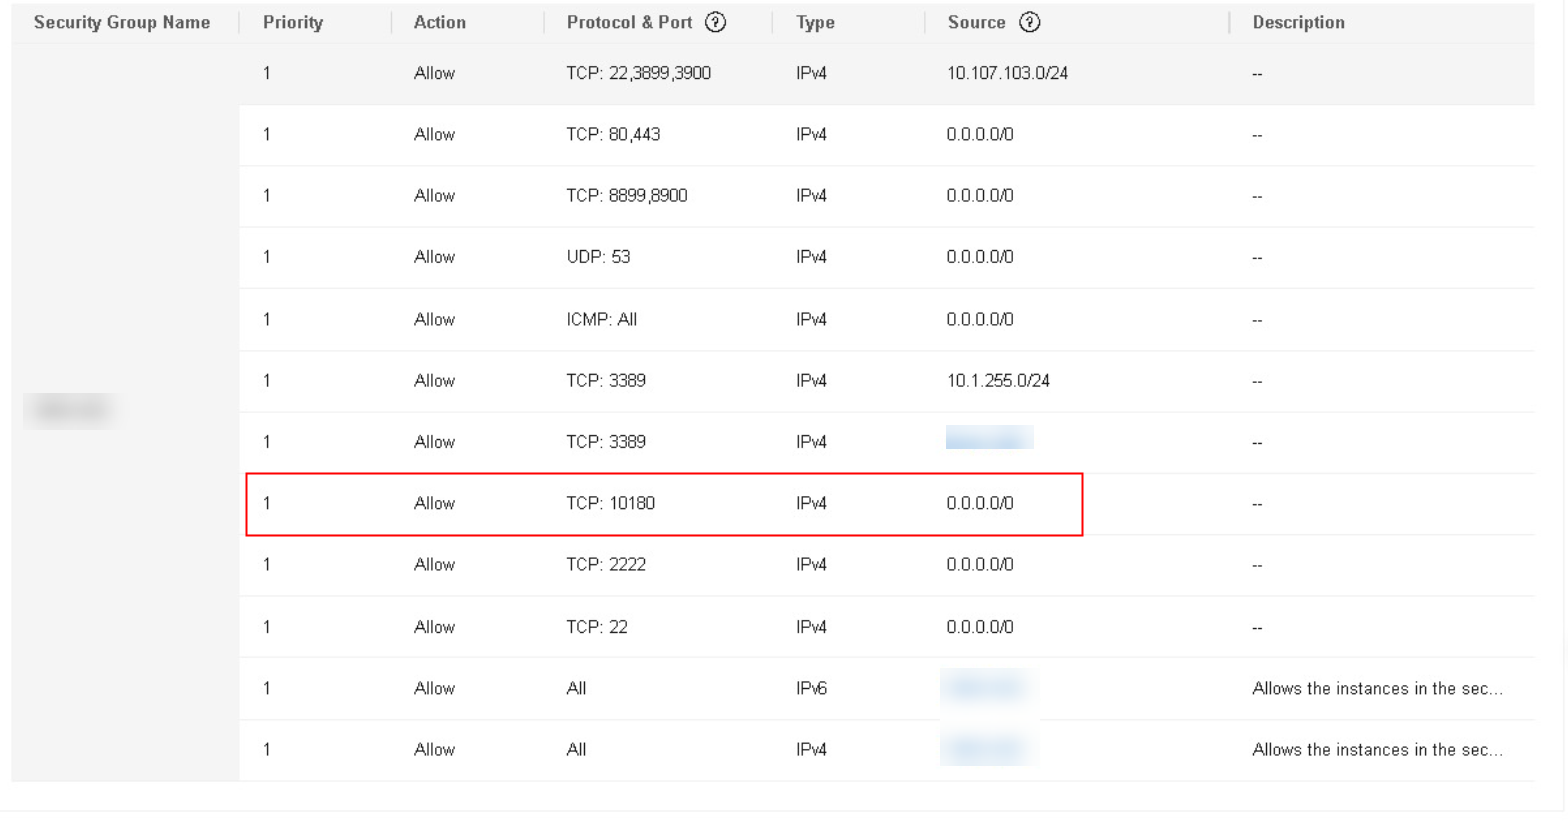Image resolution: width=1568 pixels, height=824 pixels.
Task: Select the Type column header
Action: (x=815, y=22)
